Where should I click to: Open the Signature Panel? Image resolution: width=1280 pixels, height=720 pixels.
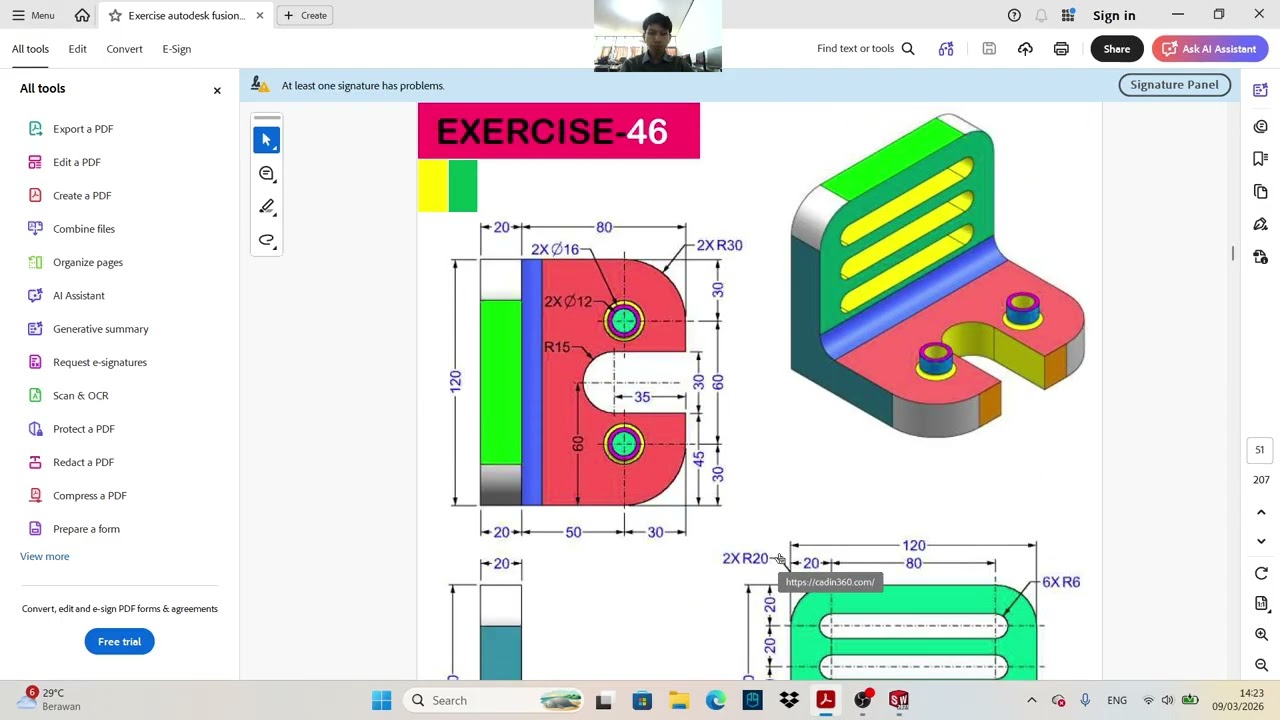click(1174, 85)
